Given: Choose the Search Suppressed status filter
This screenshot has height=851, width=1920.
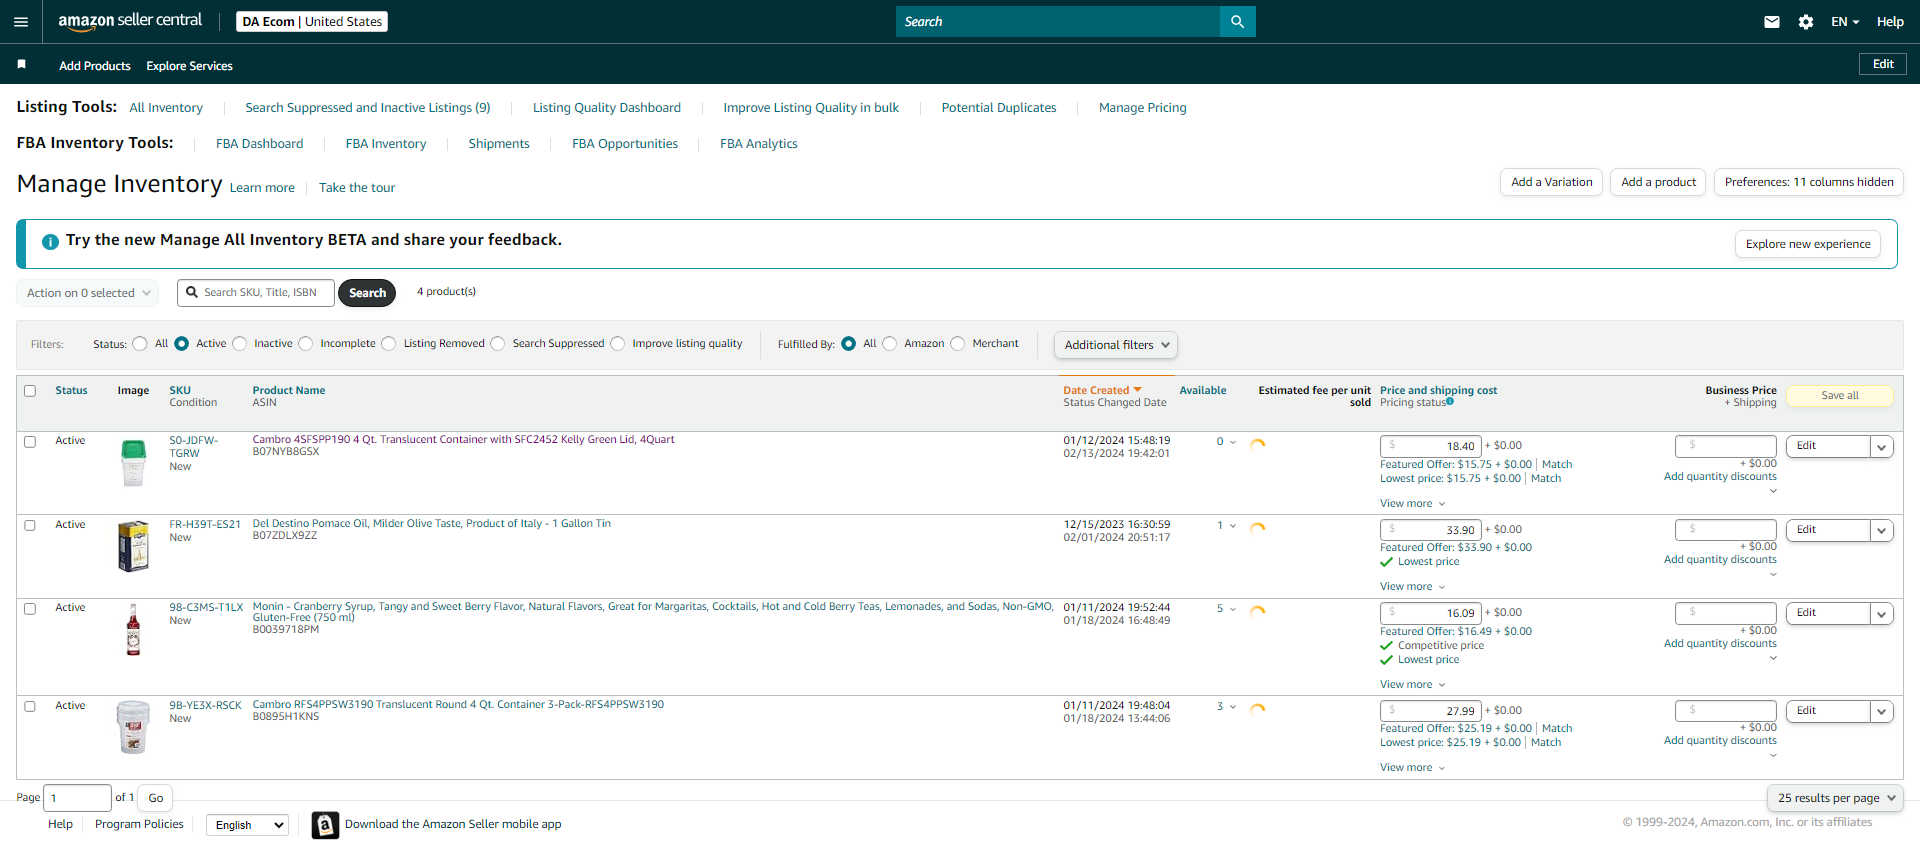Looking at the screenshot, I should pos(498,344).
